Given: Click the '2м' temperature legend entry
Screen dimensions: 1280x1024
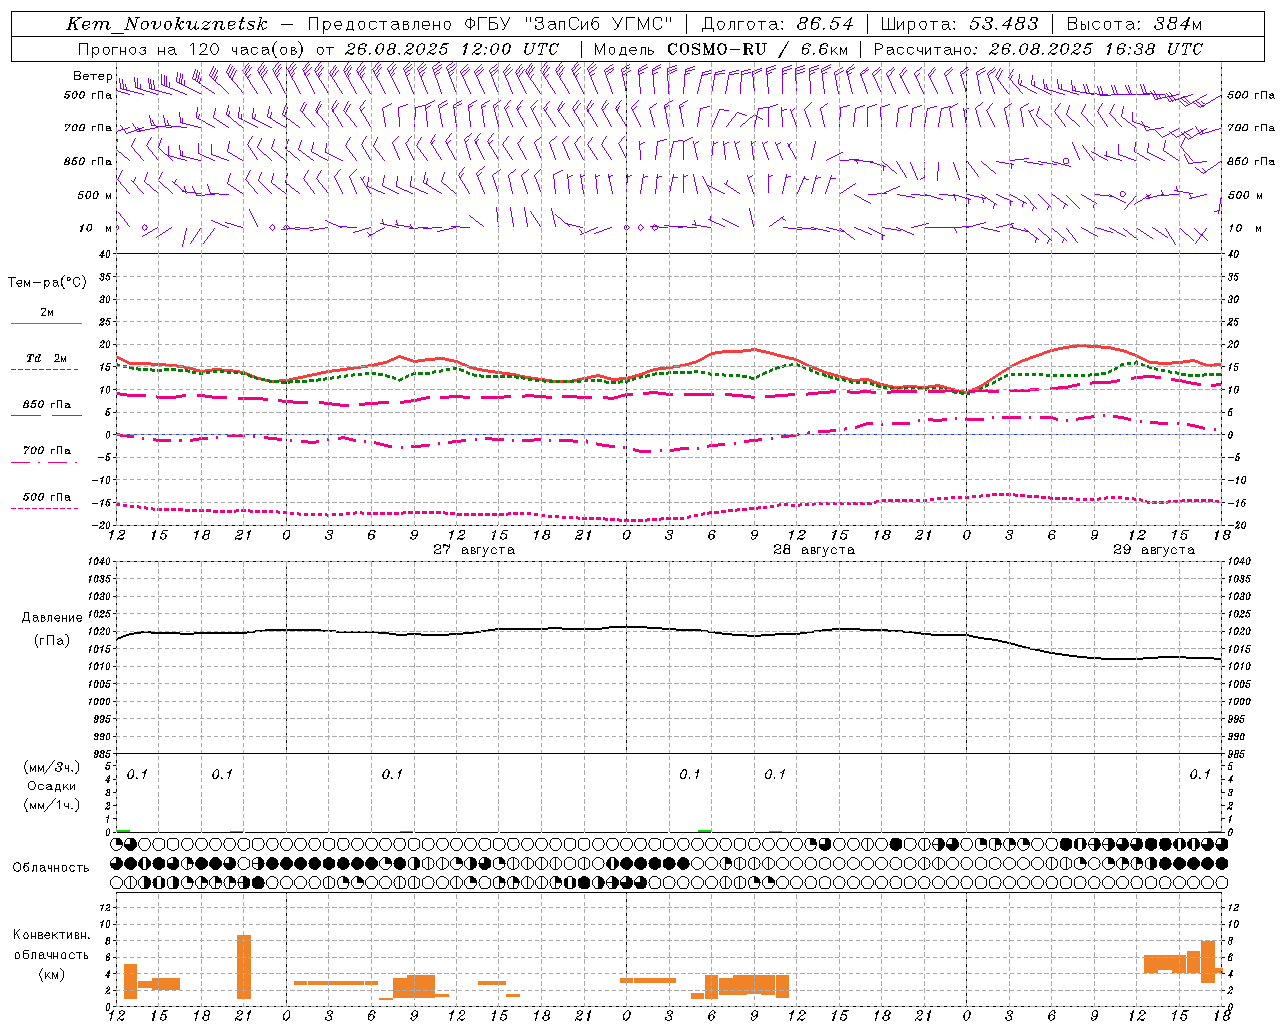Looking at the screenshot, I should 47,313.
